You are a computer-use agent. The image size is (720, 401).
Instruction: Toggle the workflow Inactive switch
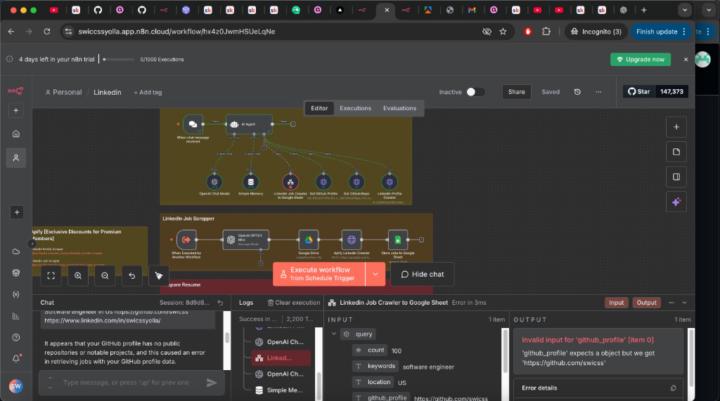tap(474, 92)
